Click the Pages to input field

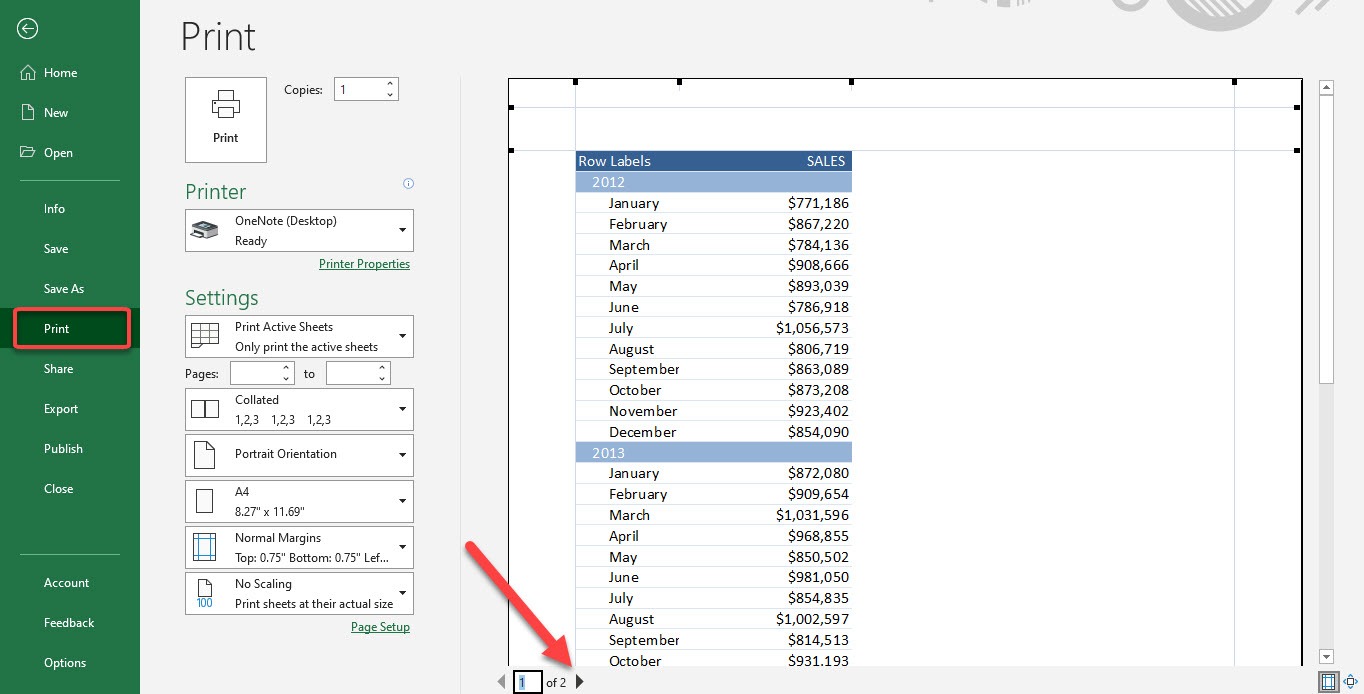click(x=351, y=373)
